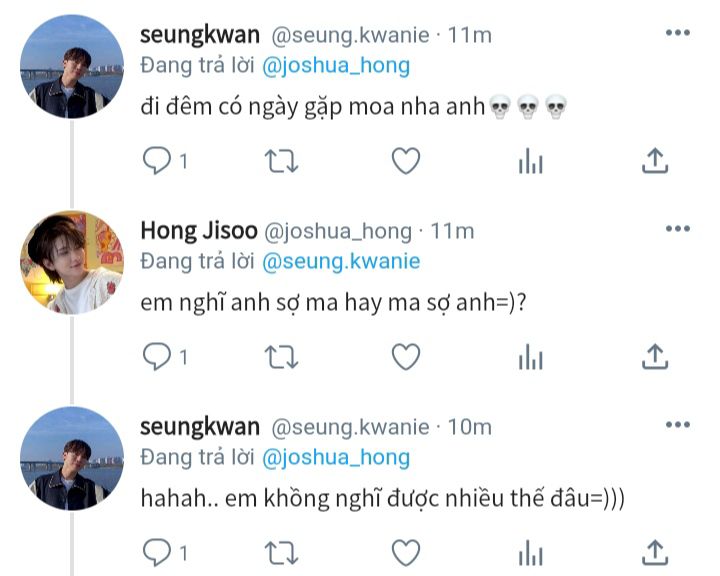
Task: Reply to seungkwan's first tweet
Action: (x=157, y=161)
